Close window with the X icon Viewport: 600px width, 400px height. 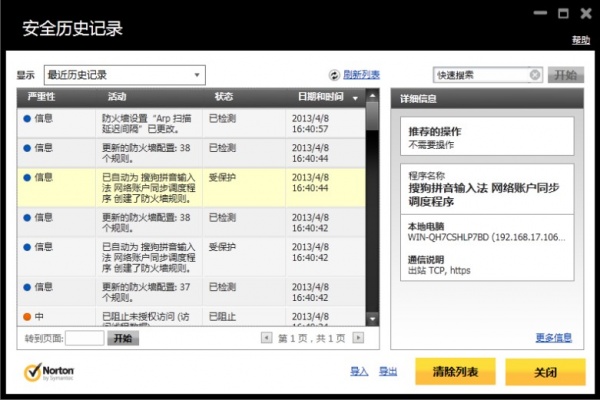[x=586, y=14]
